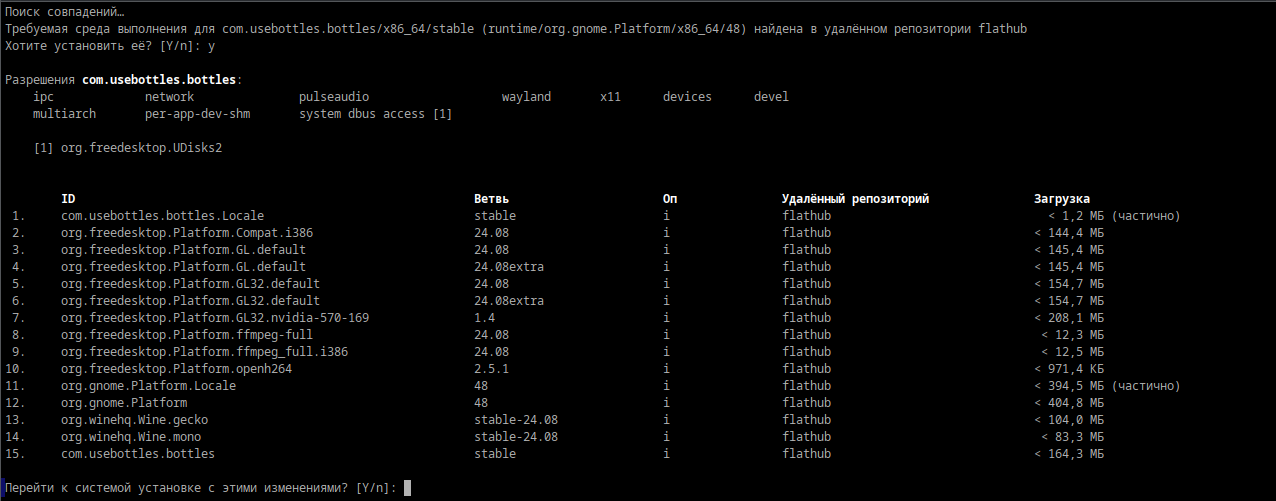This screenshot has height=501, width=1276.
Task: Click on org.freedesktop.Platform.openh264 entry
Action: coord(177,368)
